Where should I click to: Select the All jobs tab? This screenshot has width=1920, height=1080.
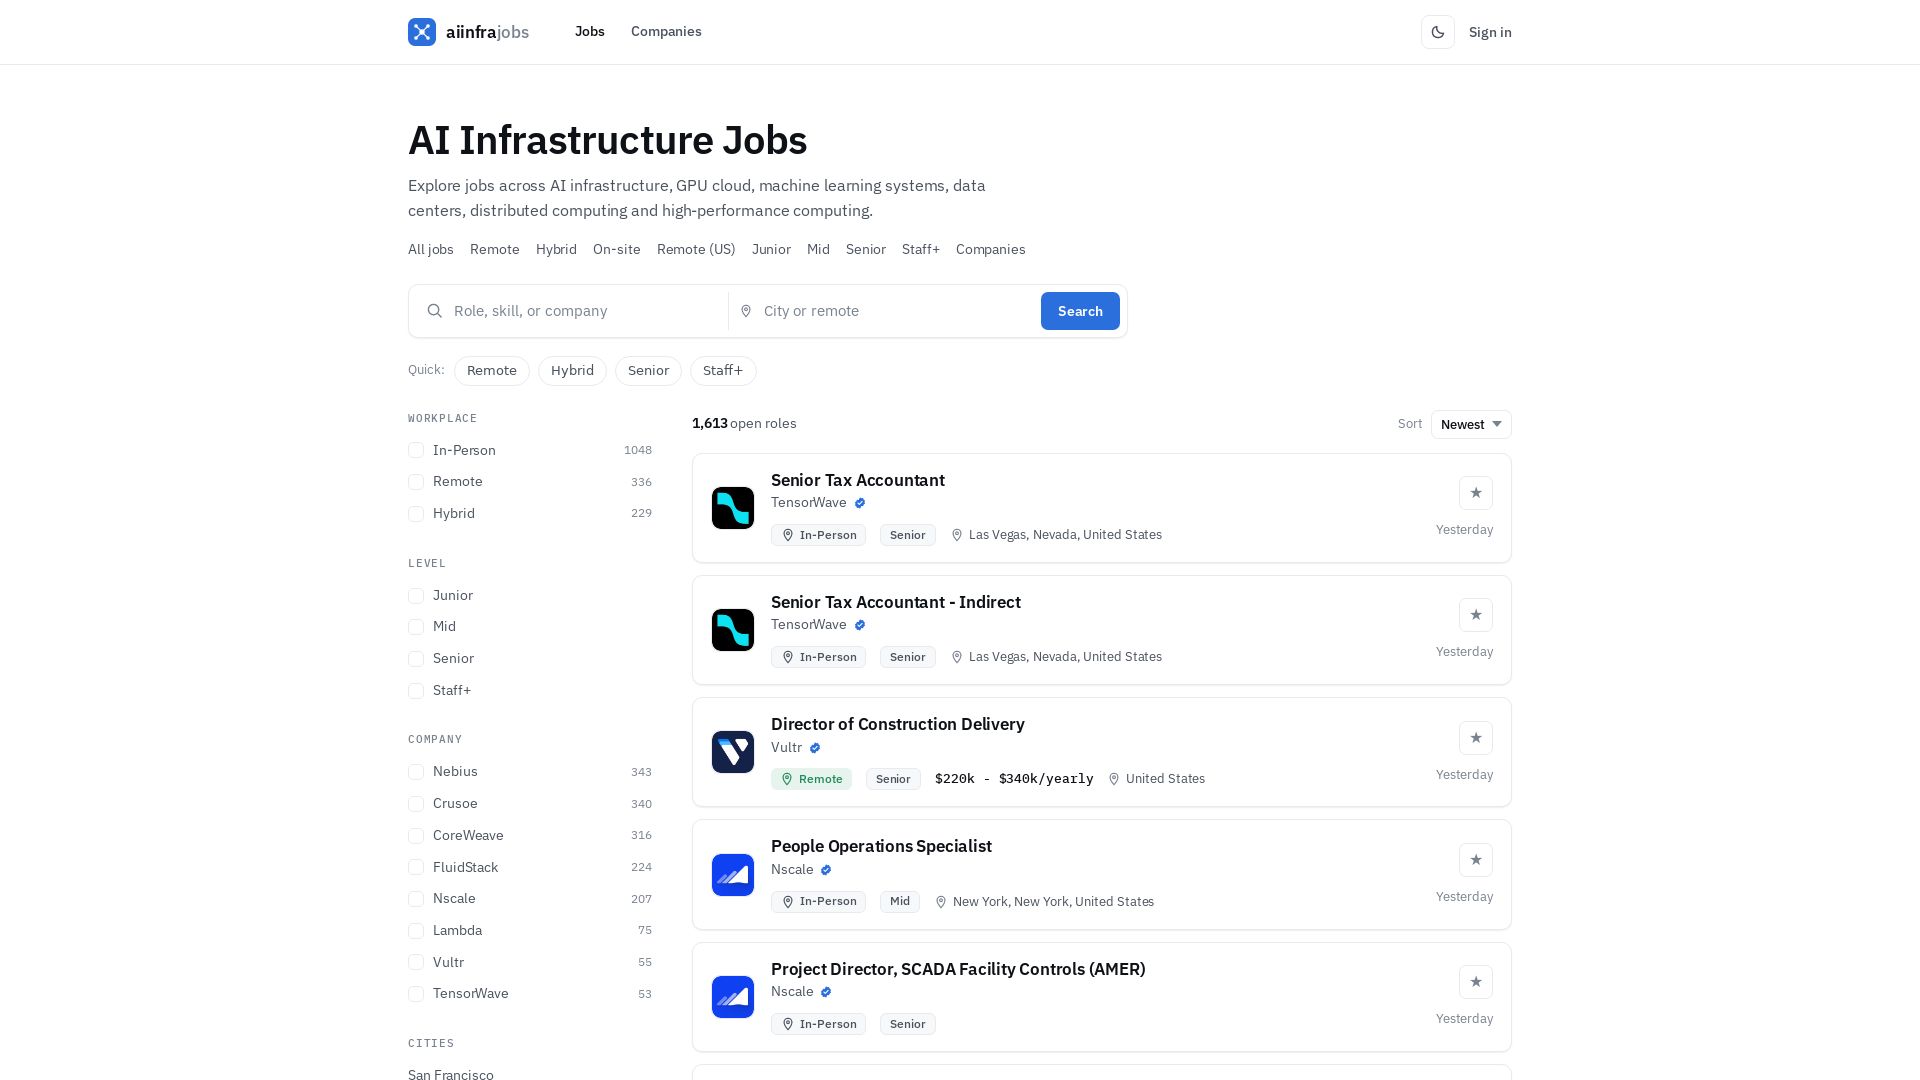(x=431, y=250)
